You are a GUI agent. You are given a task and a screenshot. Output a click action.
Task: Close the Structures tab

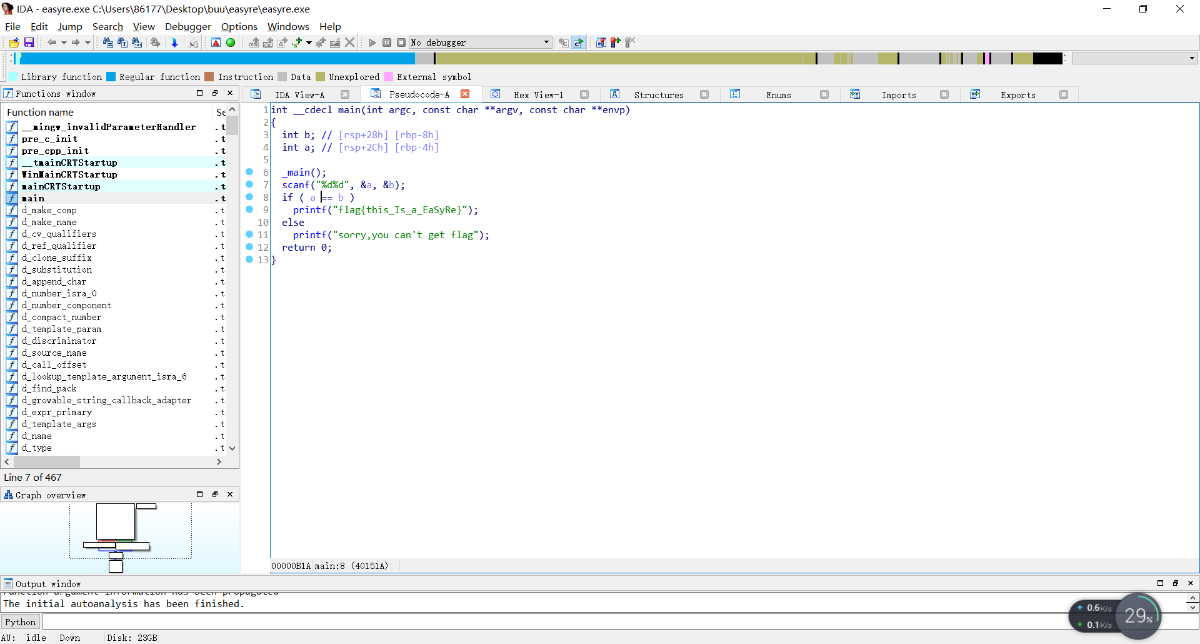coord(704,94)
